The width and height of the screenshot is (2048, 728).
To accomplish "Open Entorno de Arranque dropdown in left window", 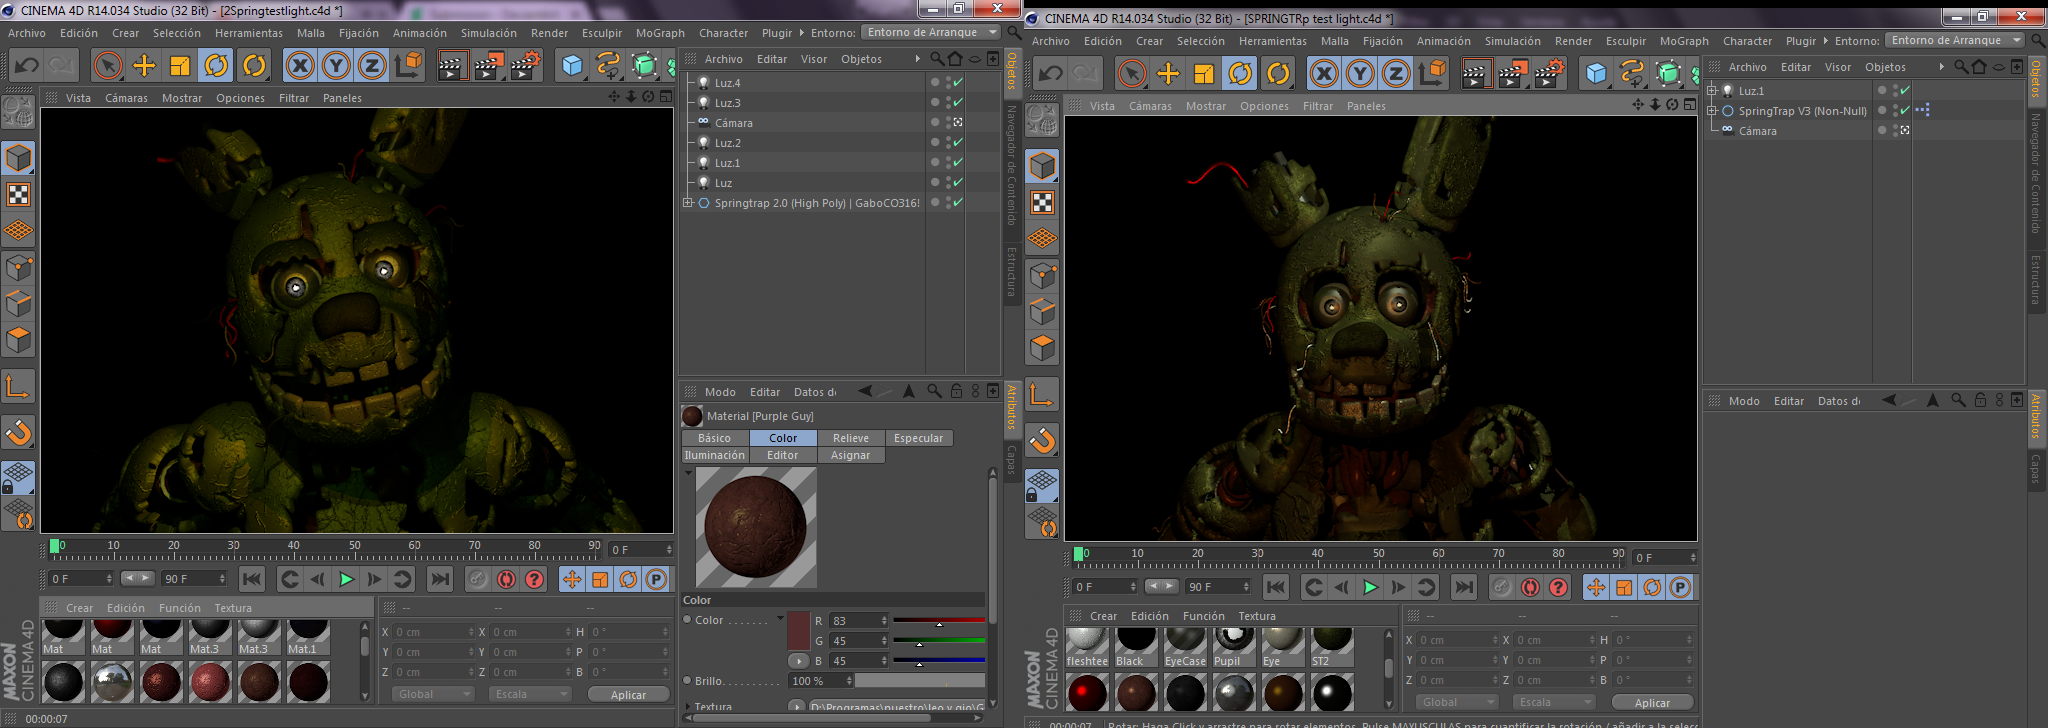I will [x=931, y=32].
